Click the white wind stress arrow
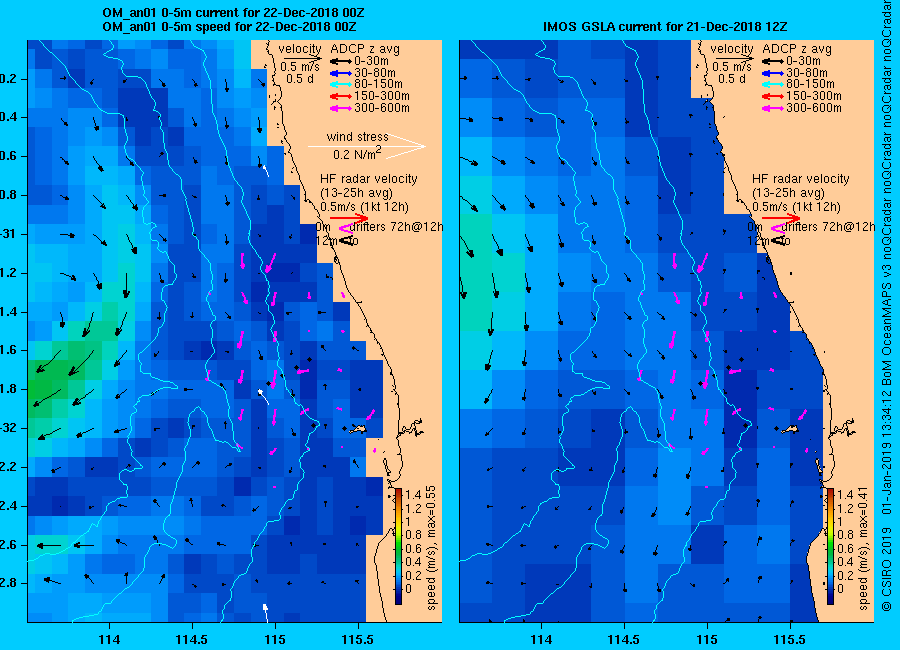The width and height of the screenshot is (900, 650). 367,146
